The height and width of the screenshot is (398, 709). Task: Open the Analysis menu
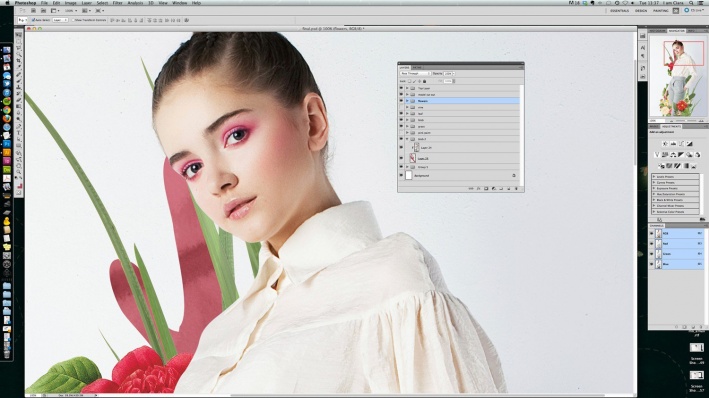[135, 3]
